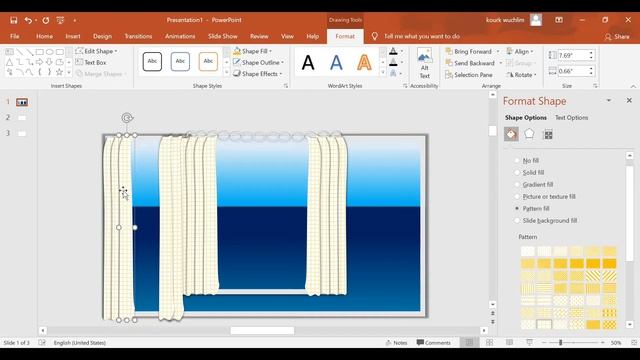Switch to the Transitions tab

[x=138, y=36]
